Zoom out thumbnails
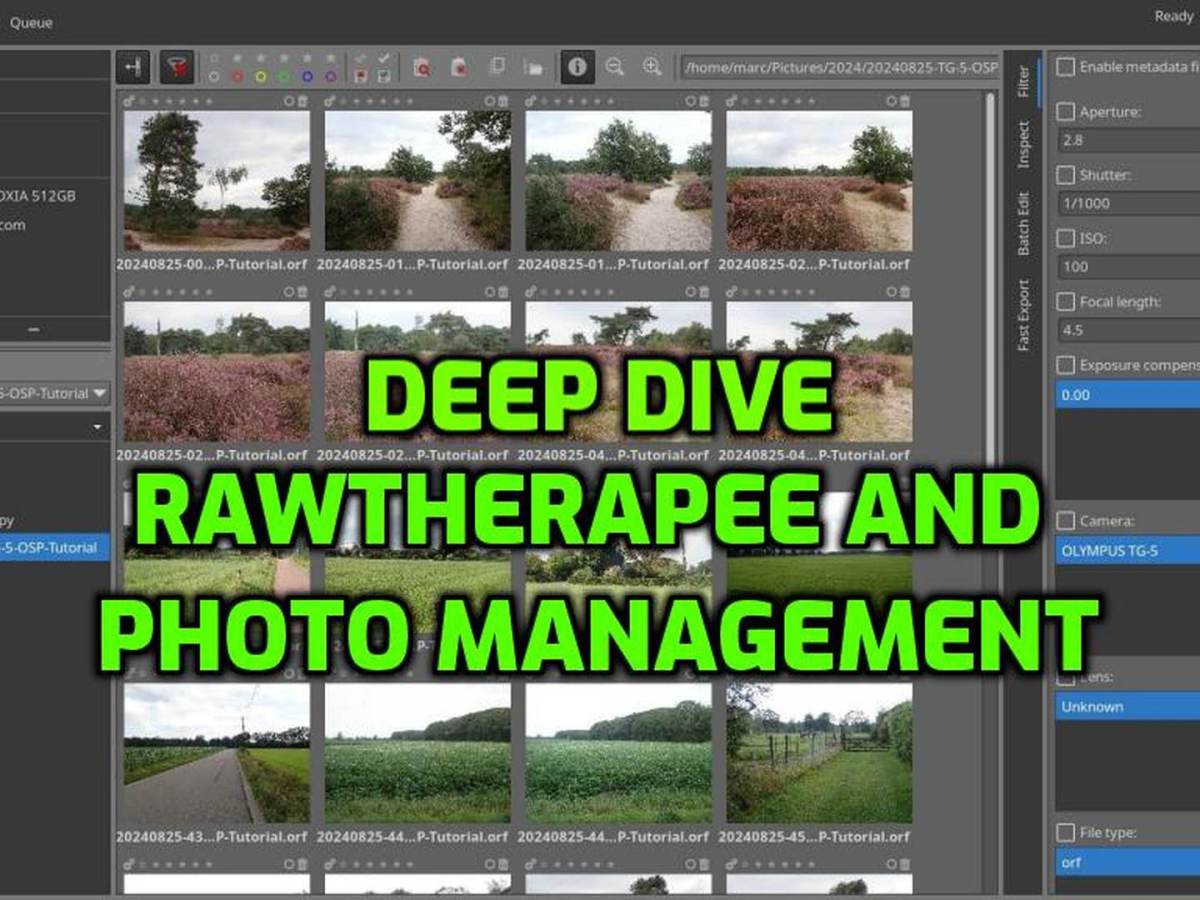Screen dimensions: 1200x900 tap(614, 67)
